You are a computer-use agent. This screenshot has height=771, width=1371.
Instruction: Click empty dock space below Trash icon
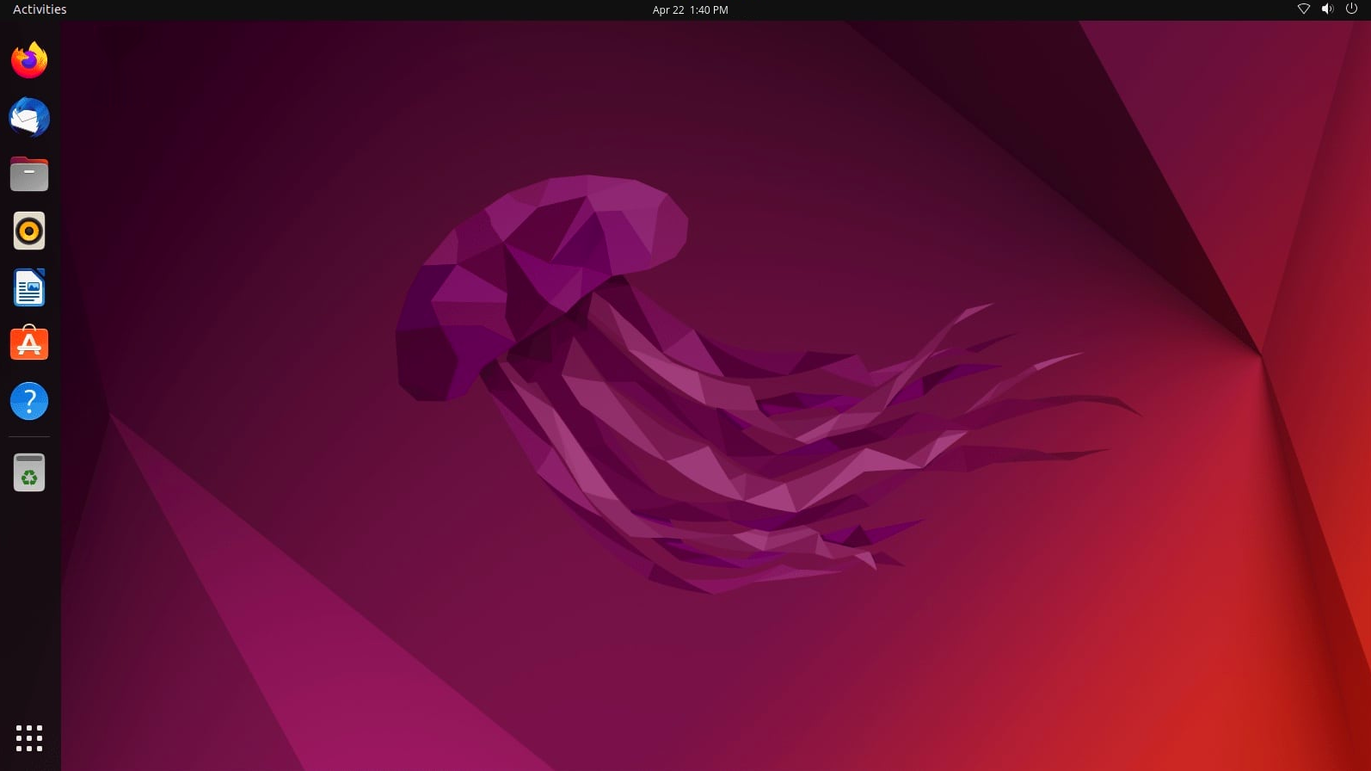[x=29, y=600]
